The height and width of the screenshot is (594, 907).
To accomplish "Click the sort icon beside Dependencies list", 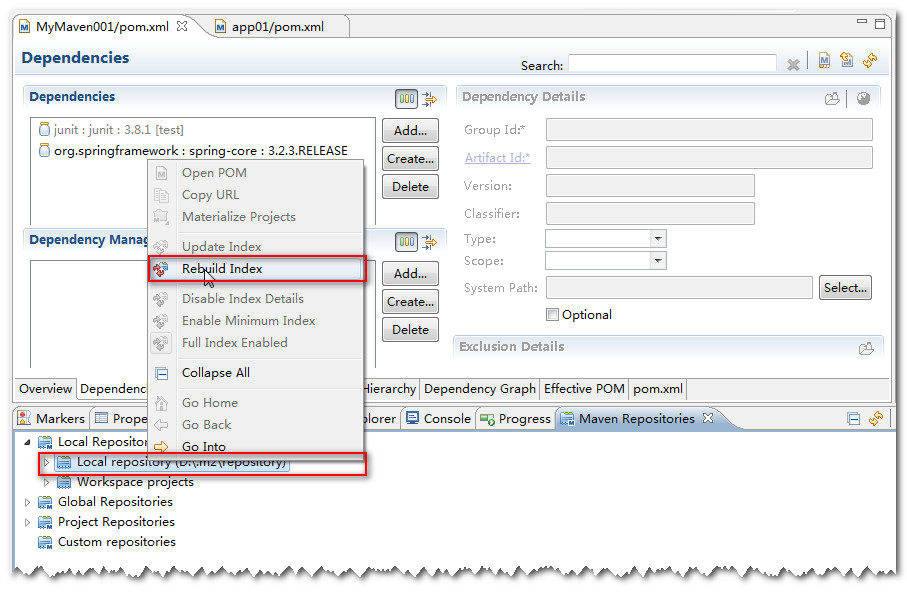I will (430, 99).
